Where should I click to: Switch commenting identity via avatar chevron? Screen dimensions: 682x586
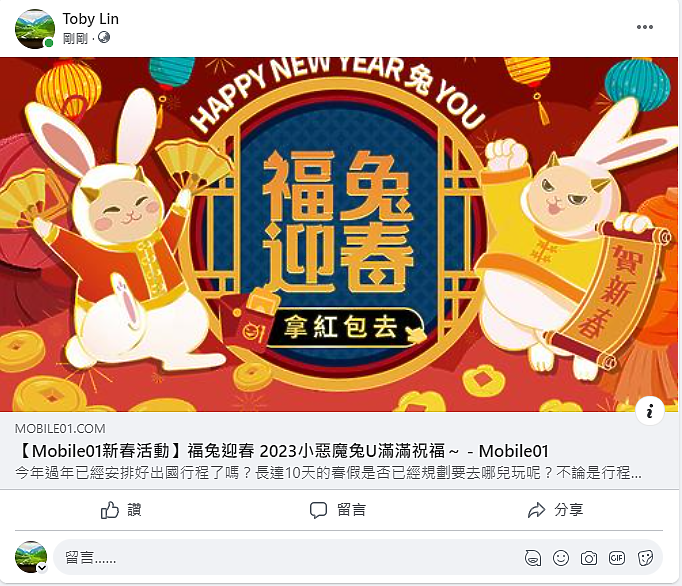tap(42, 567)
